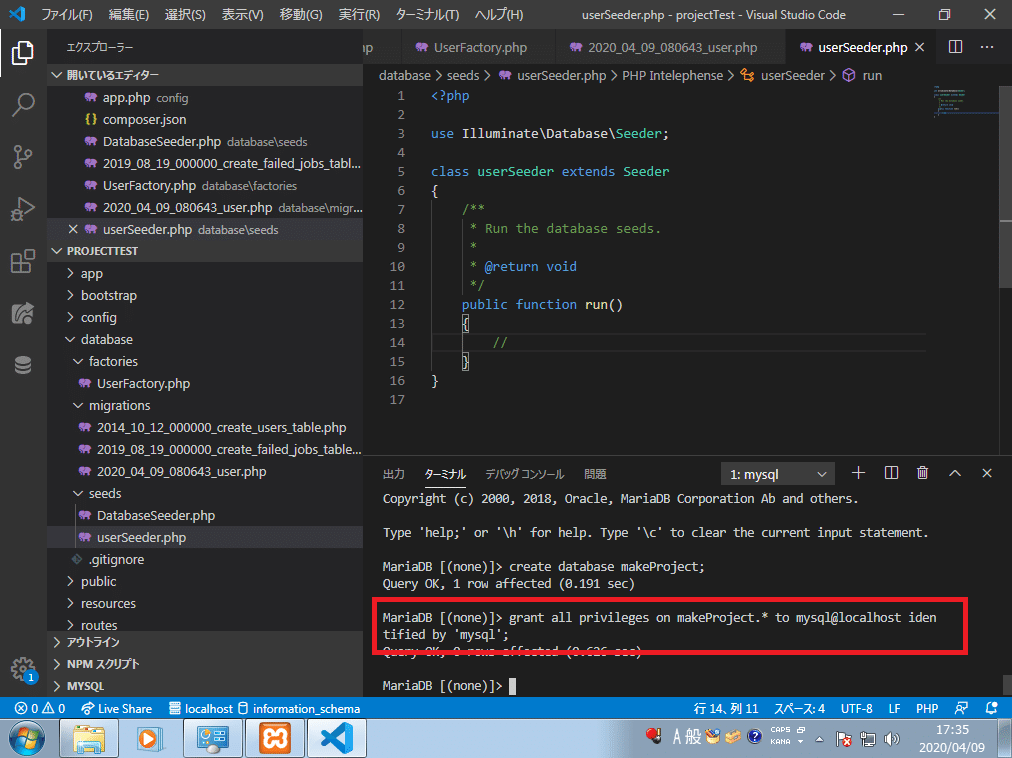Open feedback icon in status bar
Viewport: 1012px width, 758px height.
point(961,708)
